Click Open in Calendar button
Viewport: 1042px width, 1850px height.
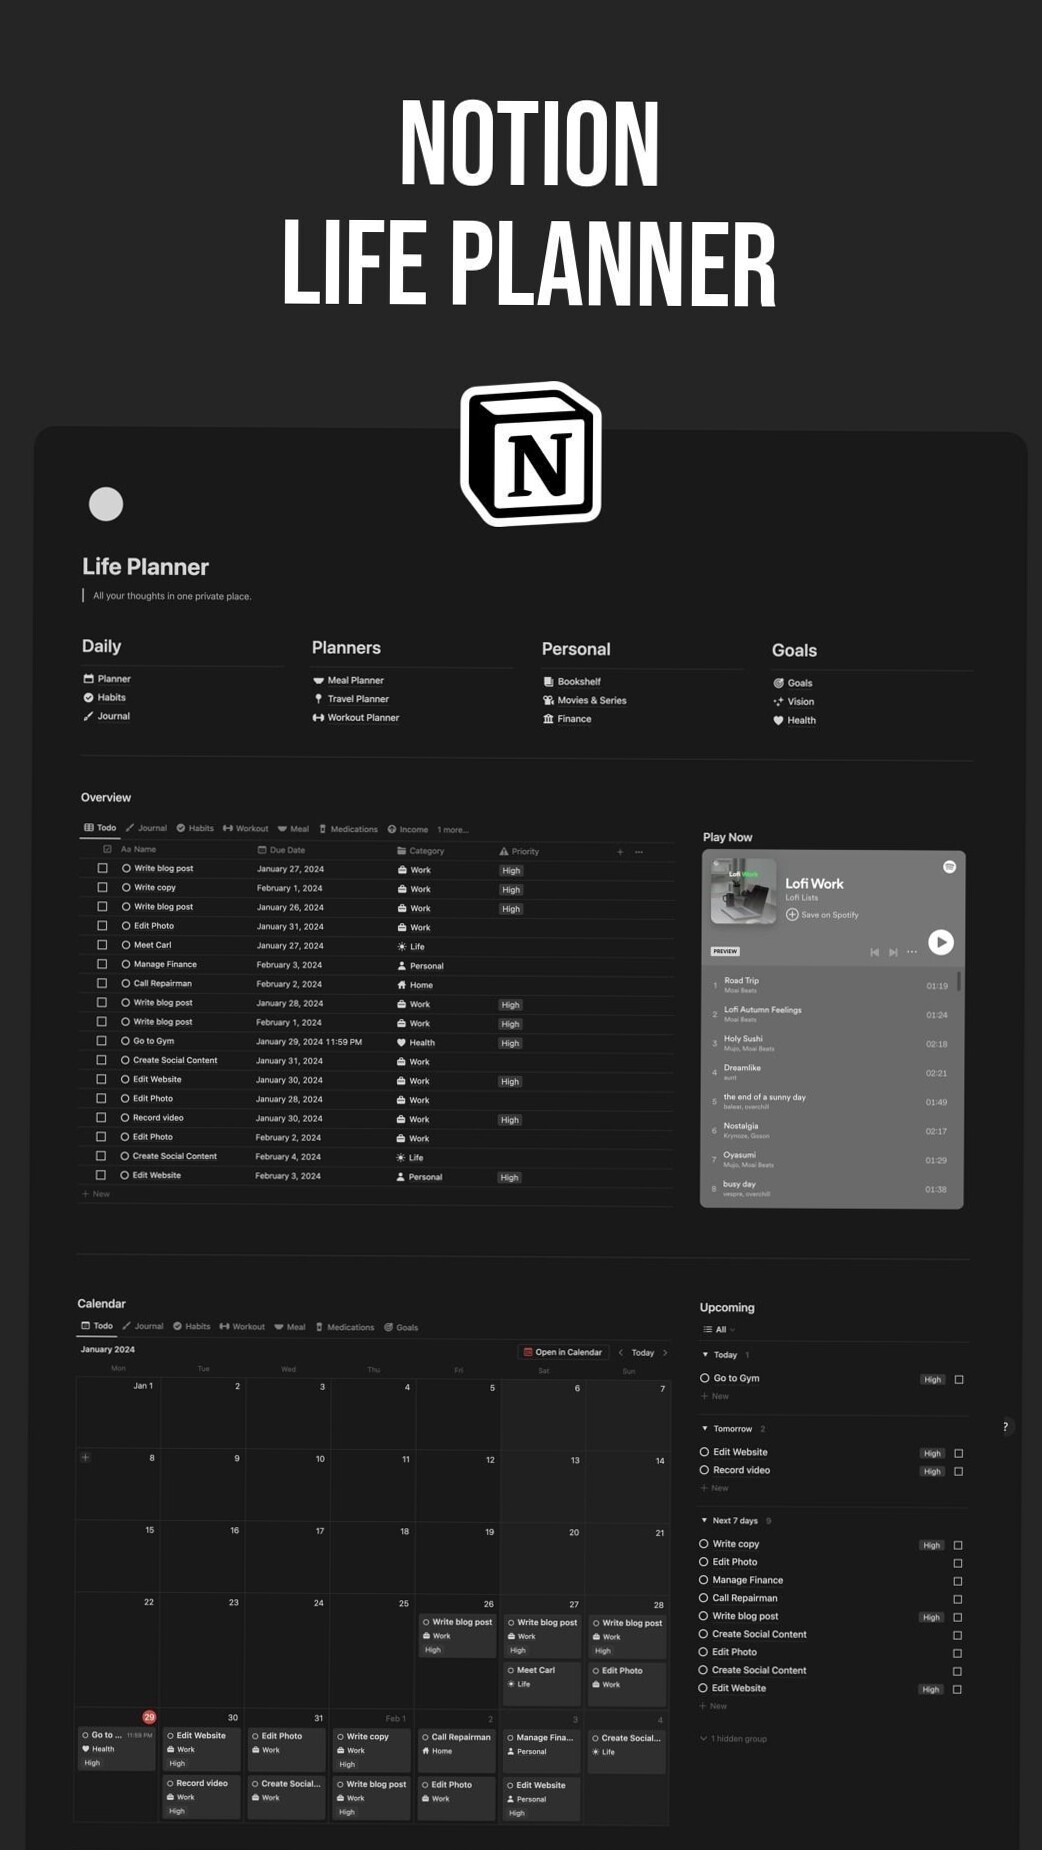563,1352
